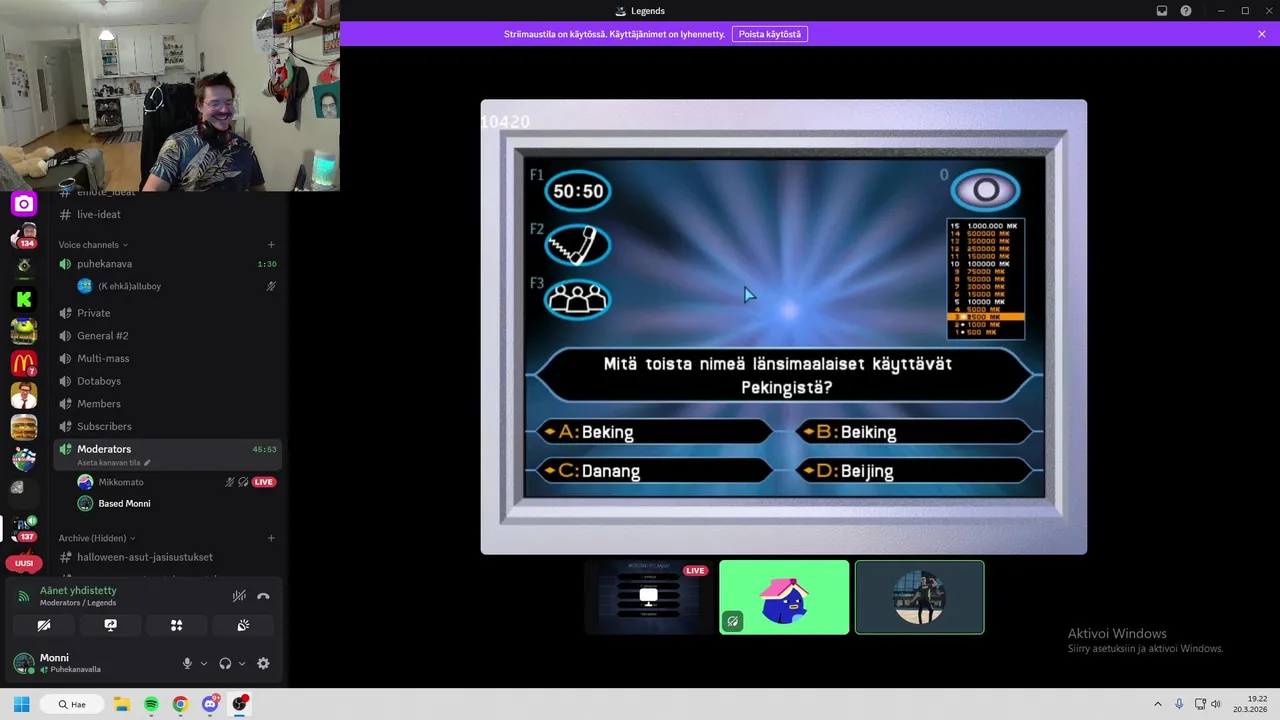This screenshot has height=720, width=1280.
Task: Open the purple camera server icon
Action: pos(24,204)
